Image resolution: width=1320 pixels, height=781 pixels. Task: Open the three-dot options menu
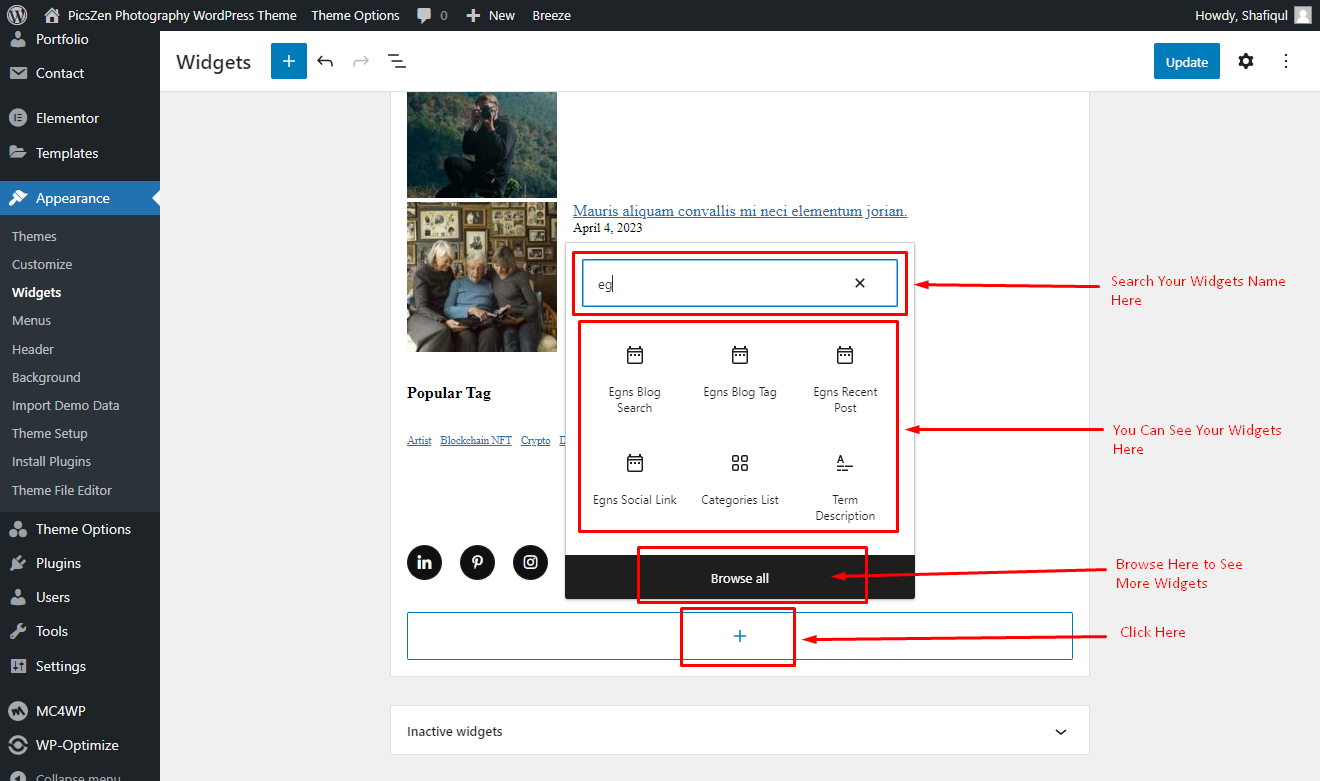click(x=1286, y=61)
